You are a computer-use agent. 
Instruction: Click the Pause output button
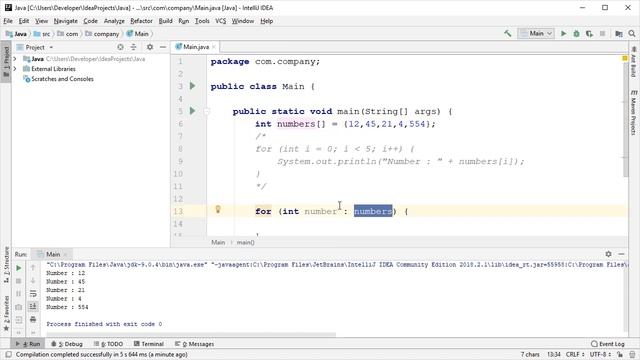click(x=19, y=294)
